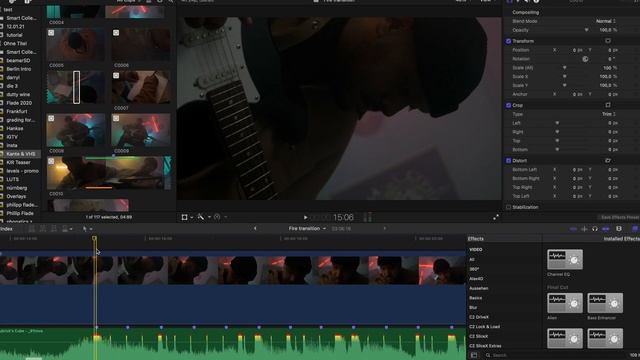Select the Blur effects category
The height and width of the screenshot is (360, 640).
[473, 308]
